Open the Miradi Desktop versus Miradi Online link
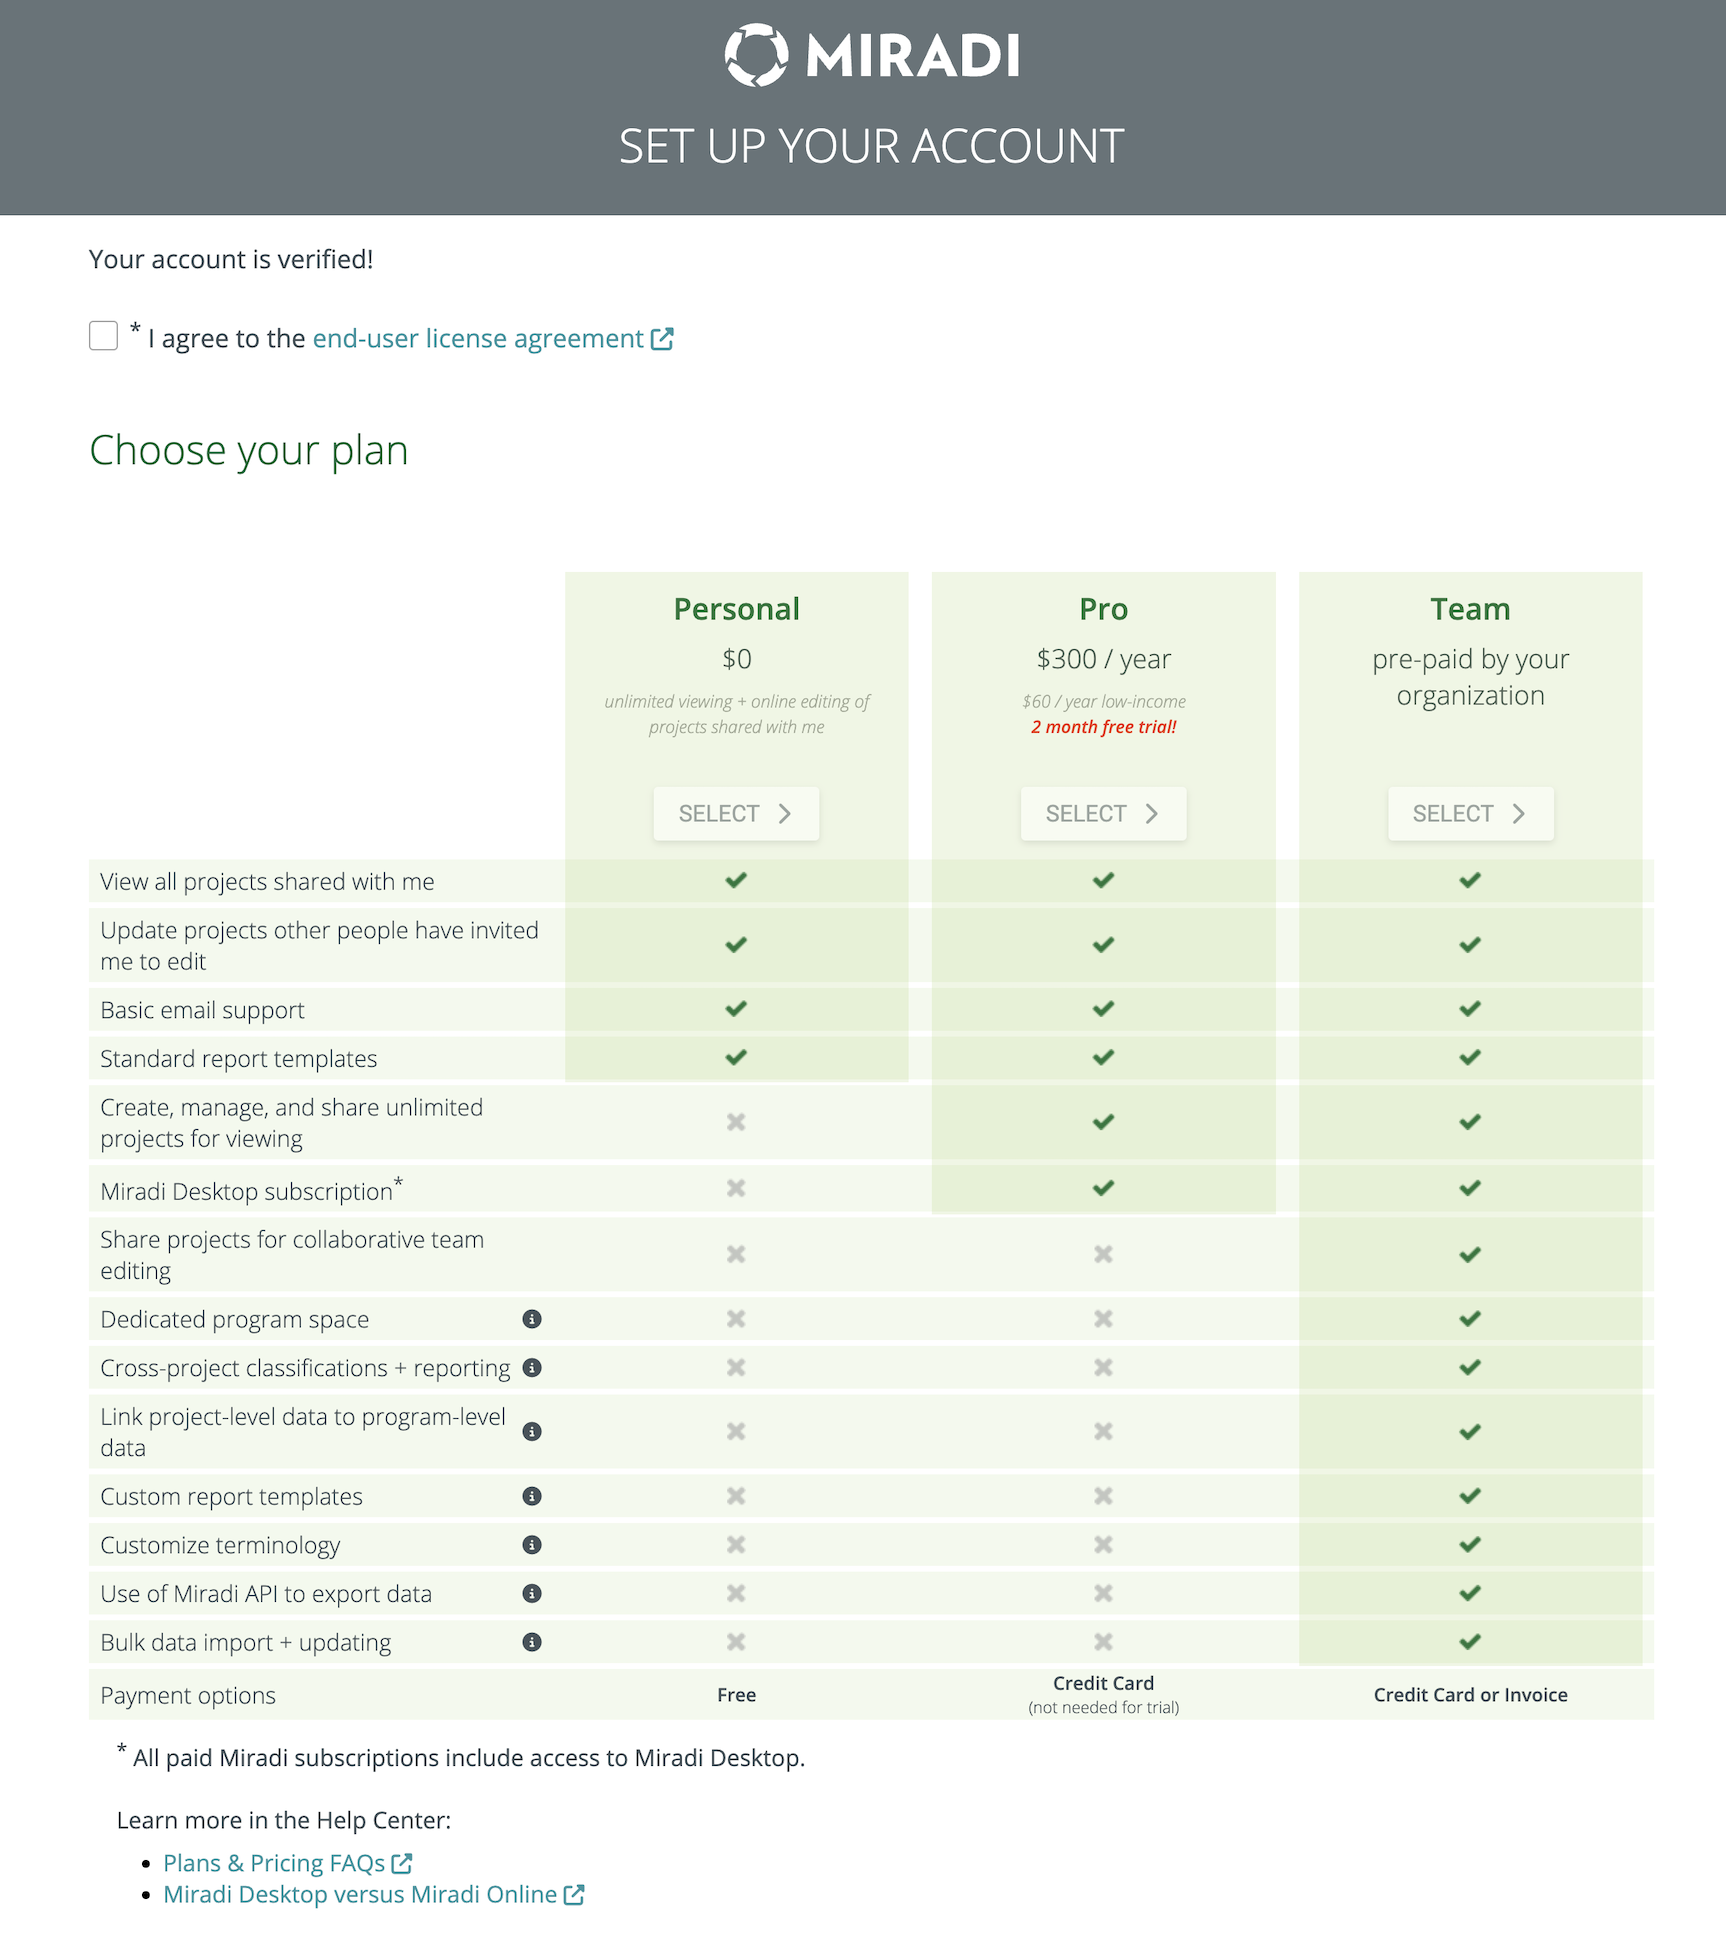1726x1942 pixels. tap(360, 1893)
